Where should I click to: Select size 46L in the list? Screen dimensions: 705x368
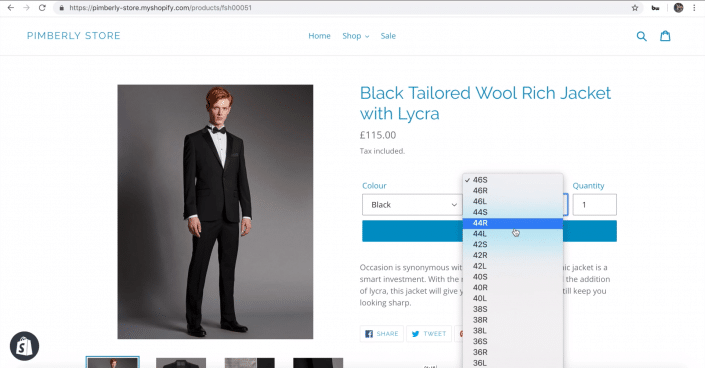[x=513, y=202]
